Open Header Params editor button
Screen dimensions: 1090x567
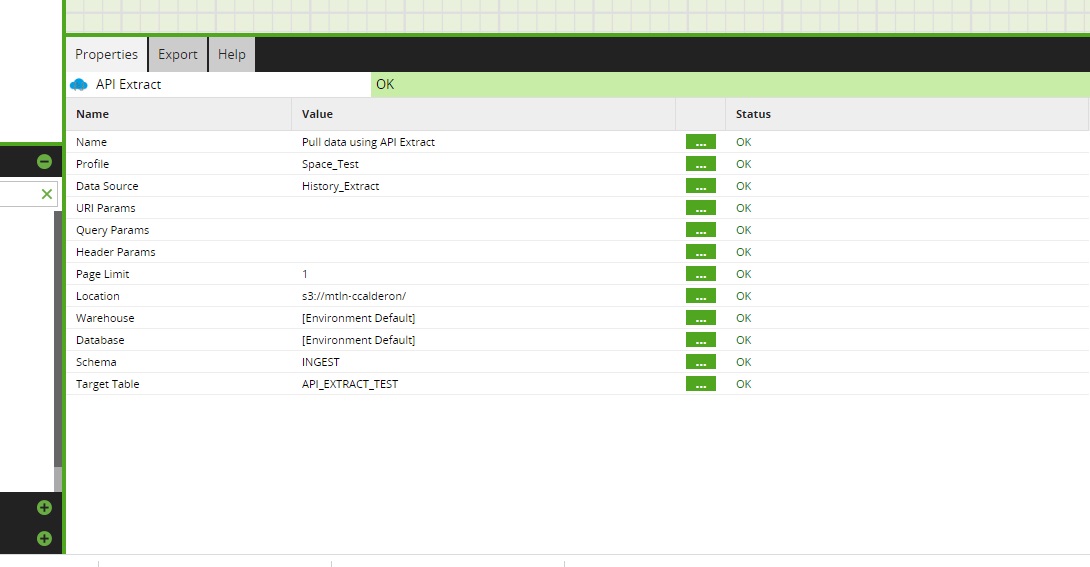pos(700,252)
